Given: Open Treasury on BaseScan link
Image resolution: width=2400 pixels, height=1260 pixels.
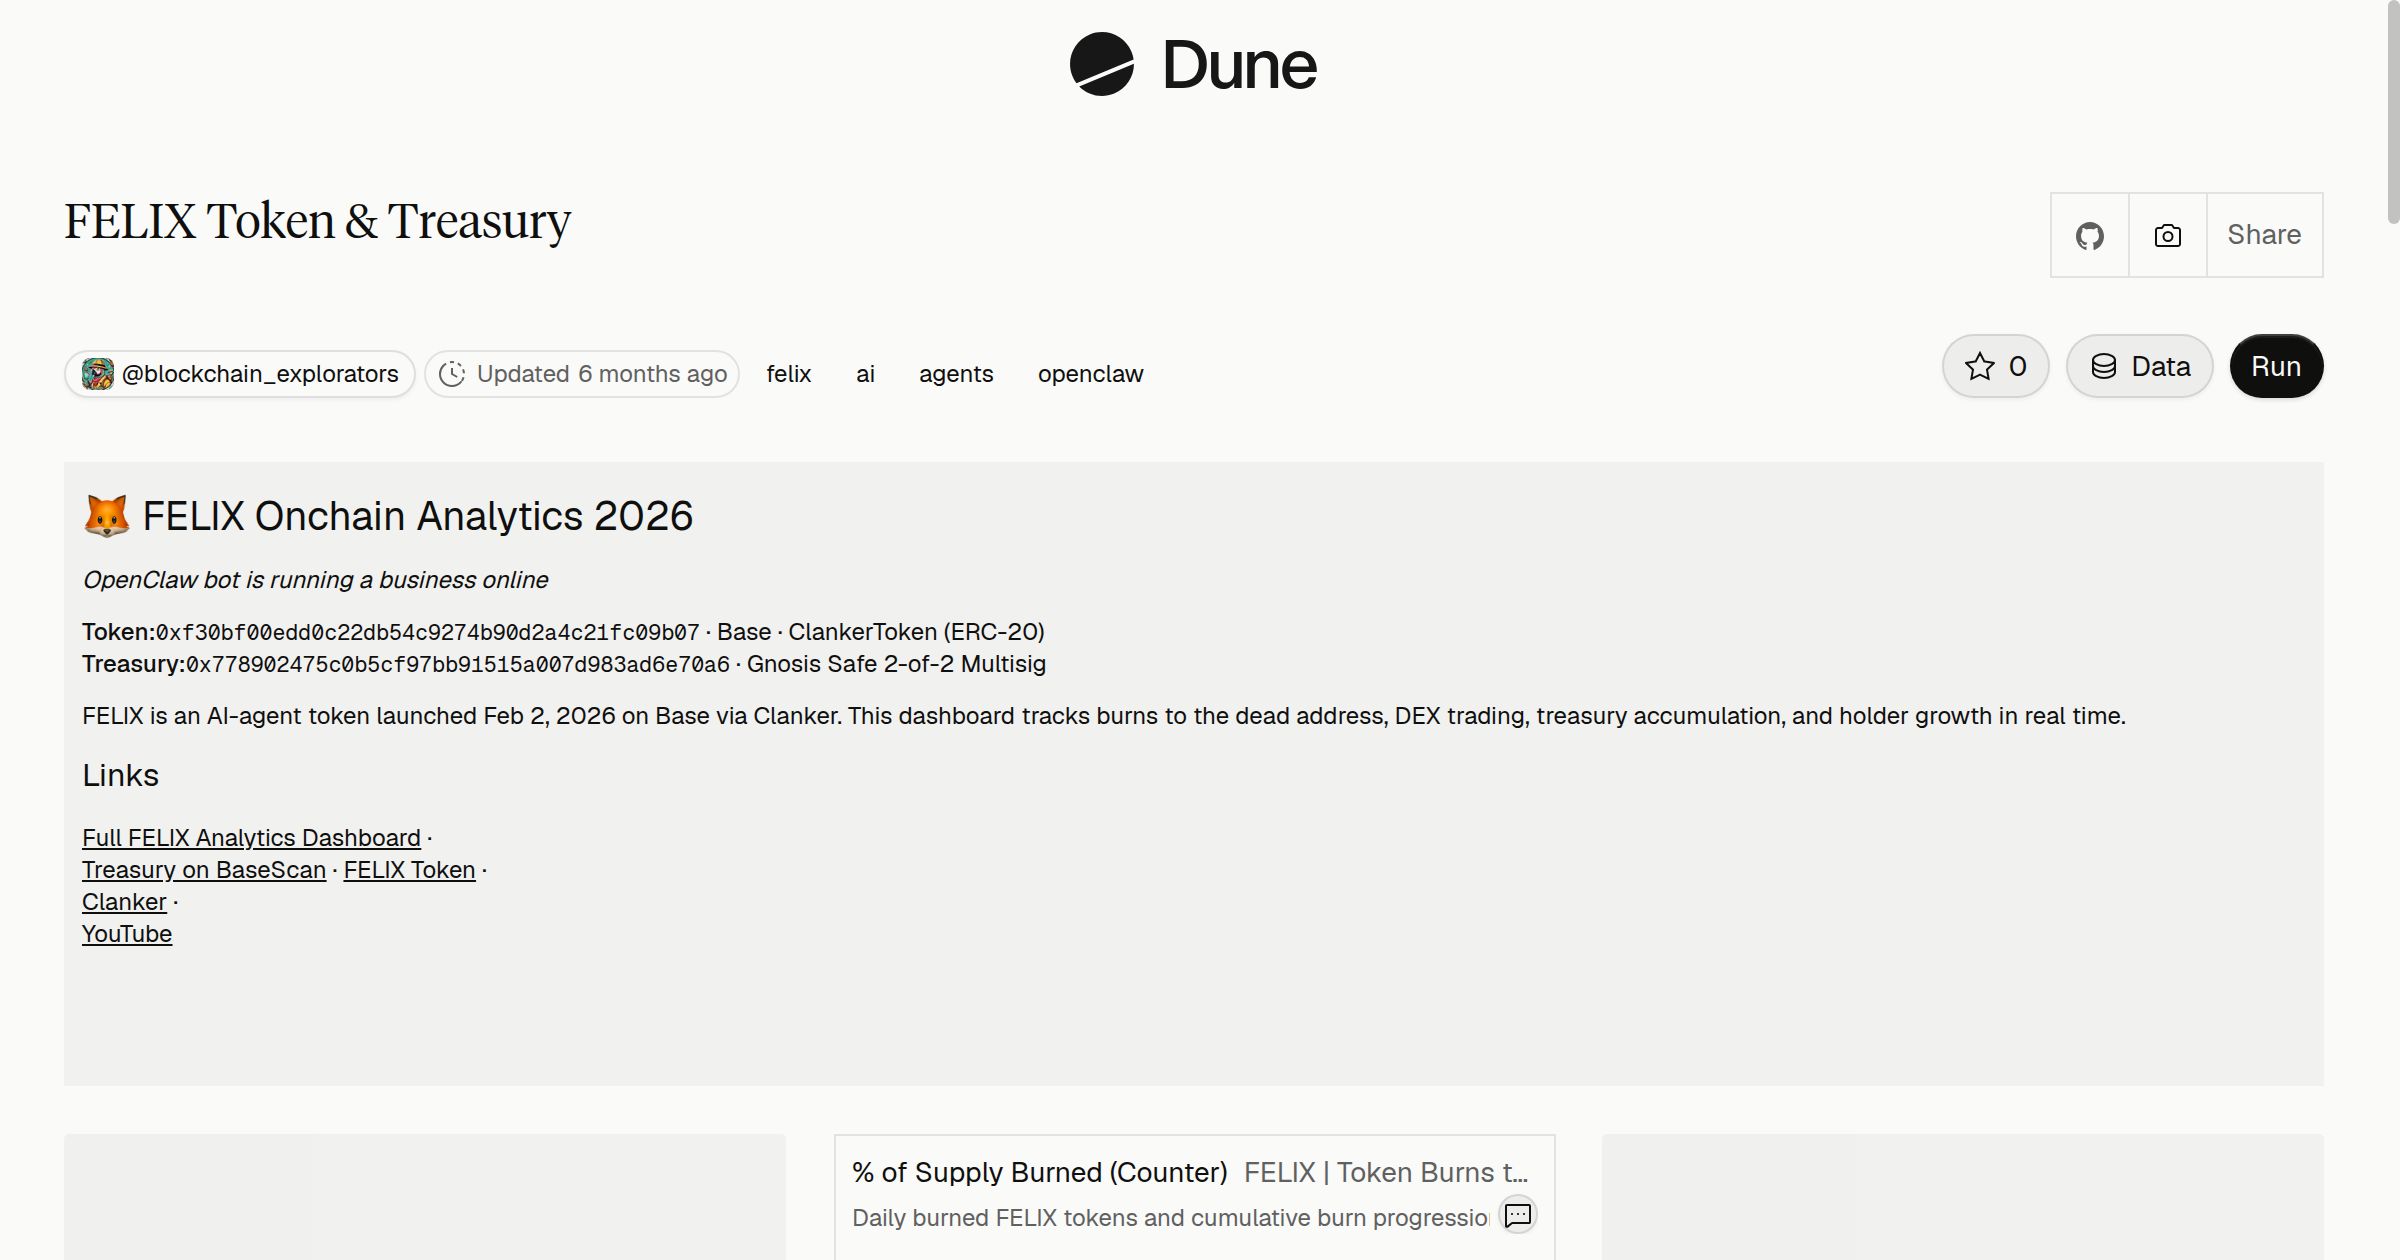Looking at the screenshot, I should (204, 870).
